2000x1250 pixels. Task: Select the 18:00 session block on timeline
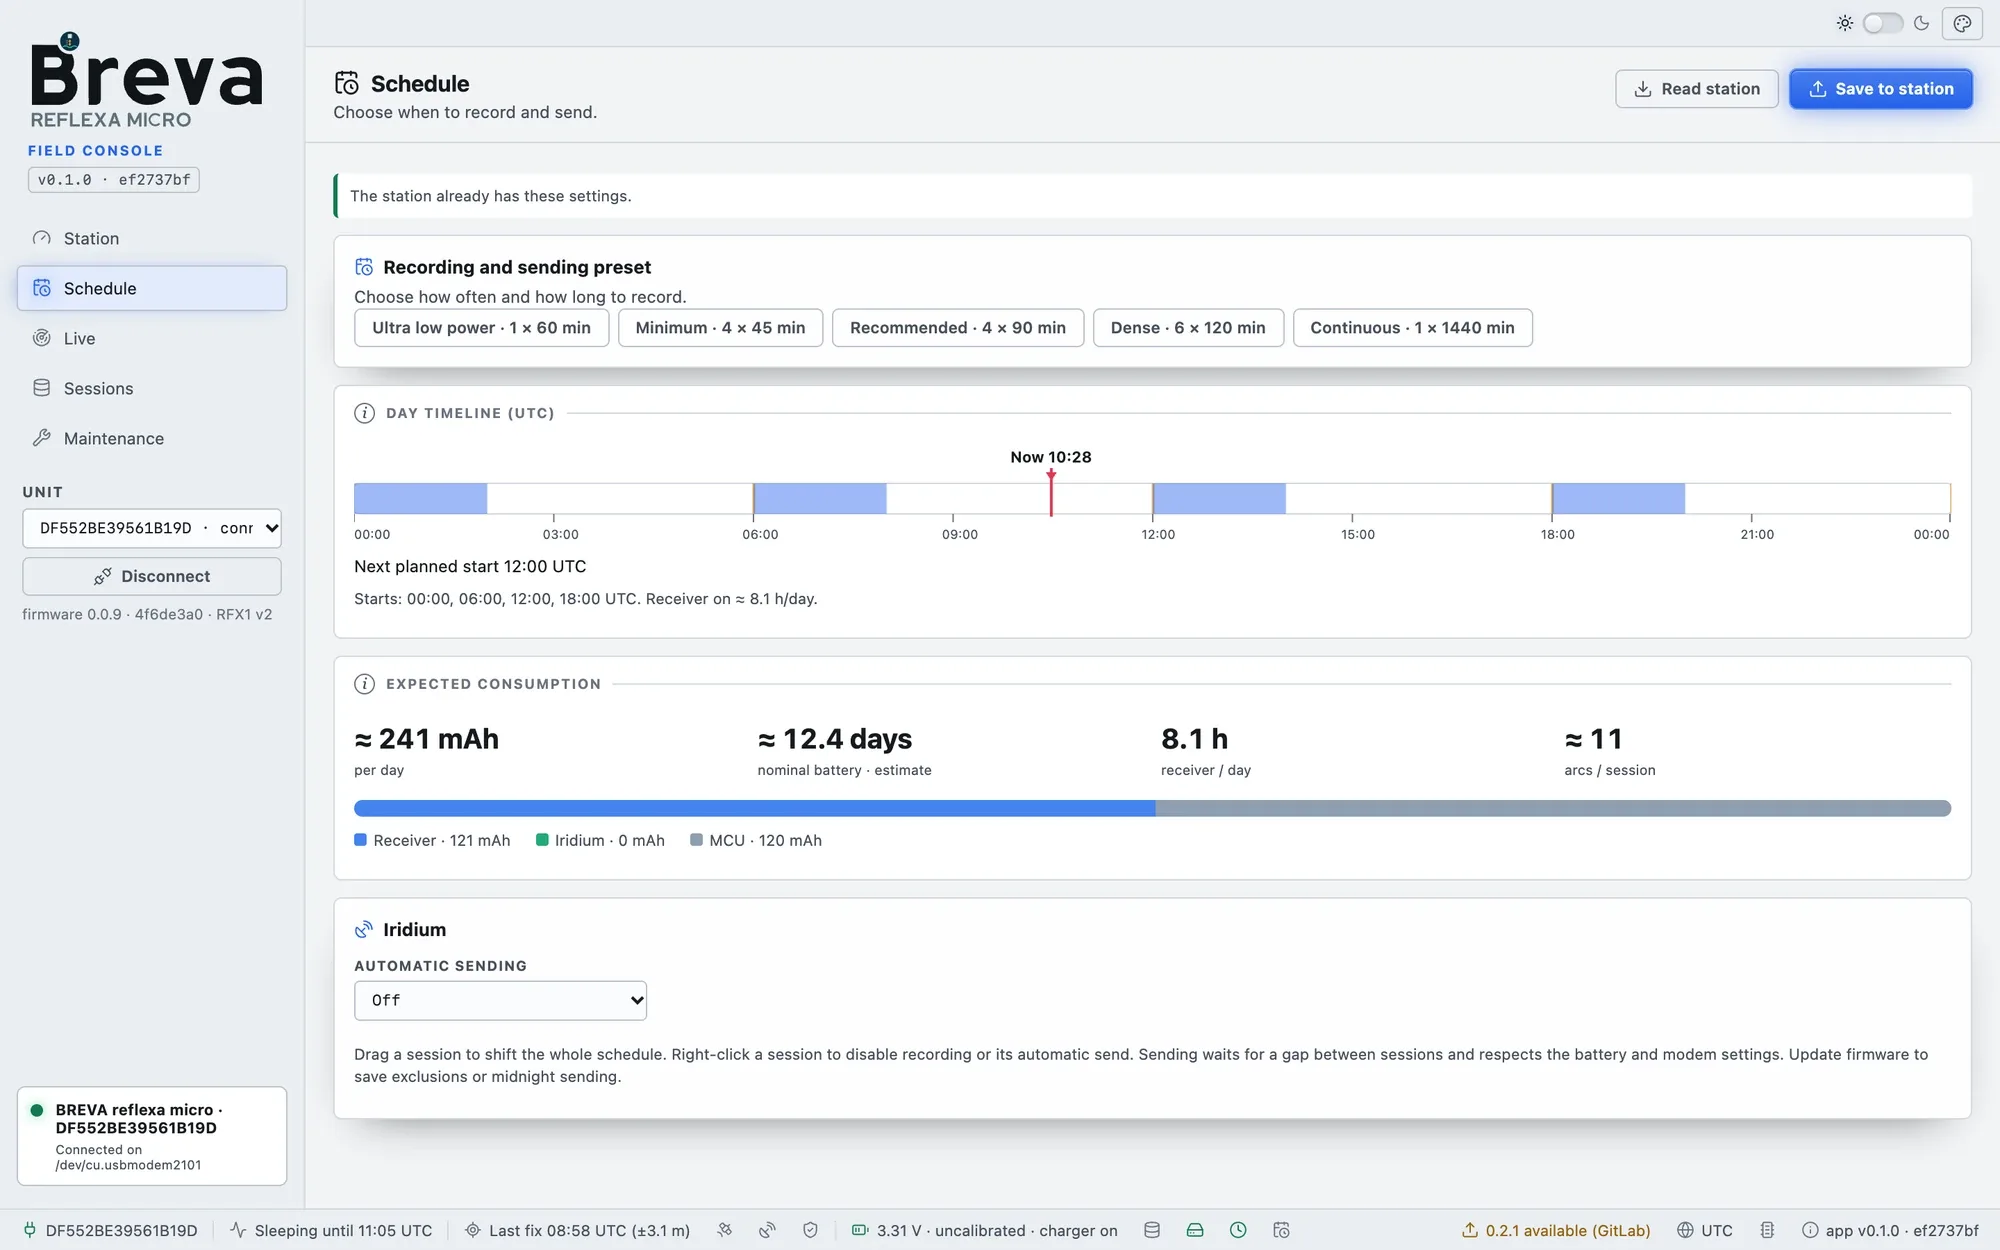pos(1618,498)
